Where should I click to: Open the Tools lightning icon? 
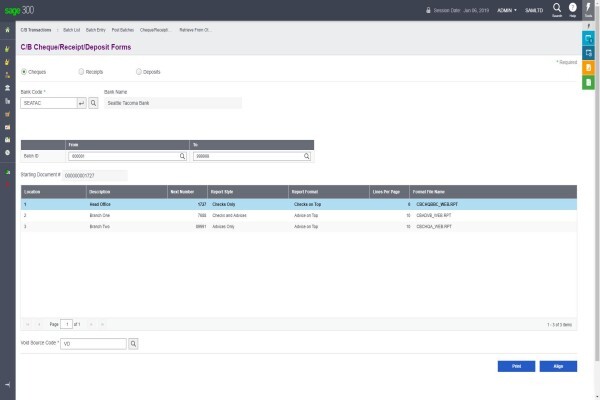click(589, 10)
